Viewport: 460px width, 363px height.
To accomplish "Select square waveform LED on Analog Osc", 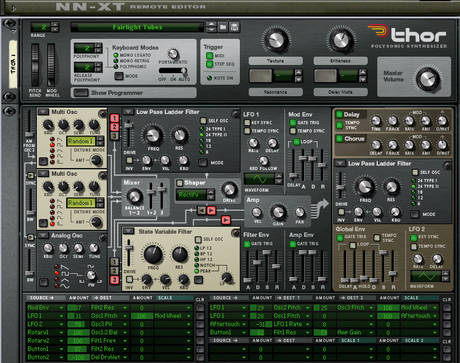I will point(57,273).
